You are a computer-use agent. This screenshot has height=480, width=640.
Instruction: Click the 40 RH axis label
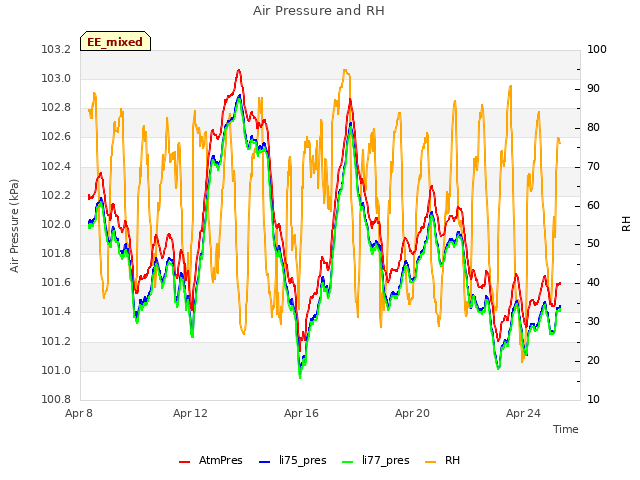point(593,283)
